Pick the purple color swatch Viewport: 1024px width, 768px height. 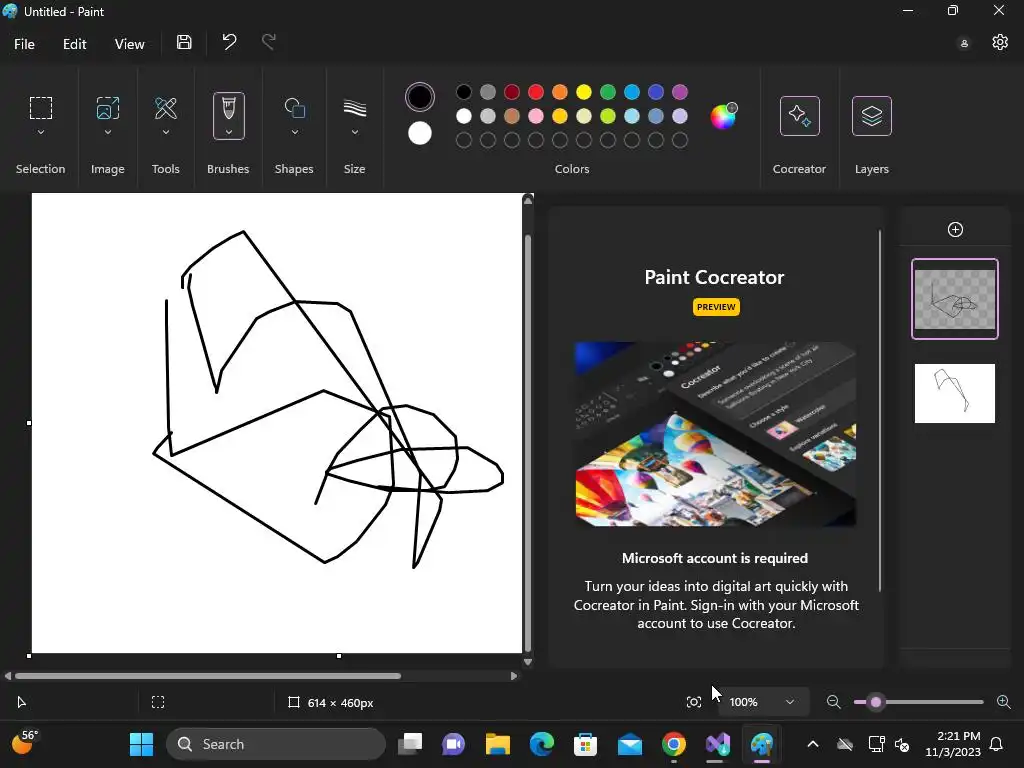click(680, 92)
